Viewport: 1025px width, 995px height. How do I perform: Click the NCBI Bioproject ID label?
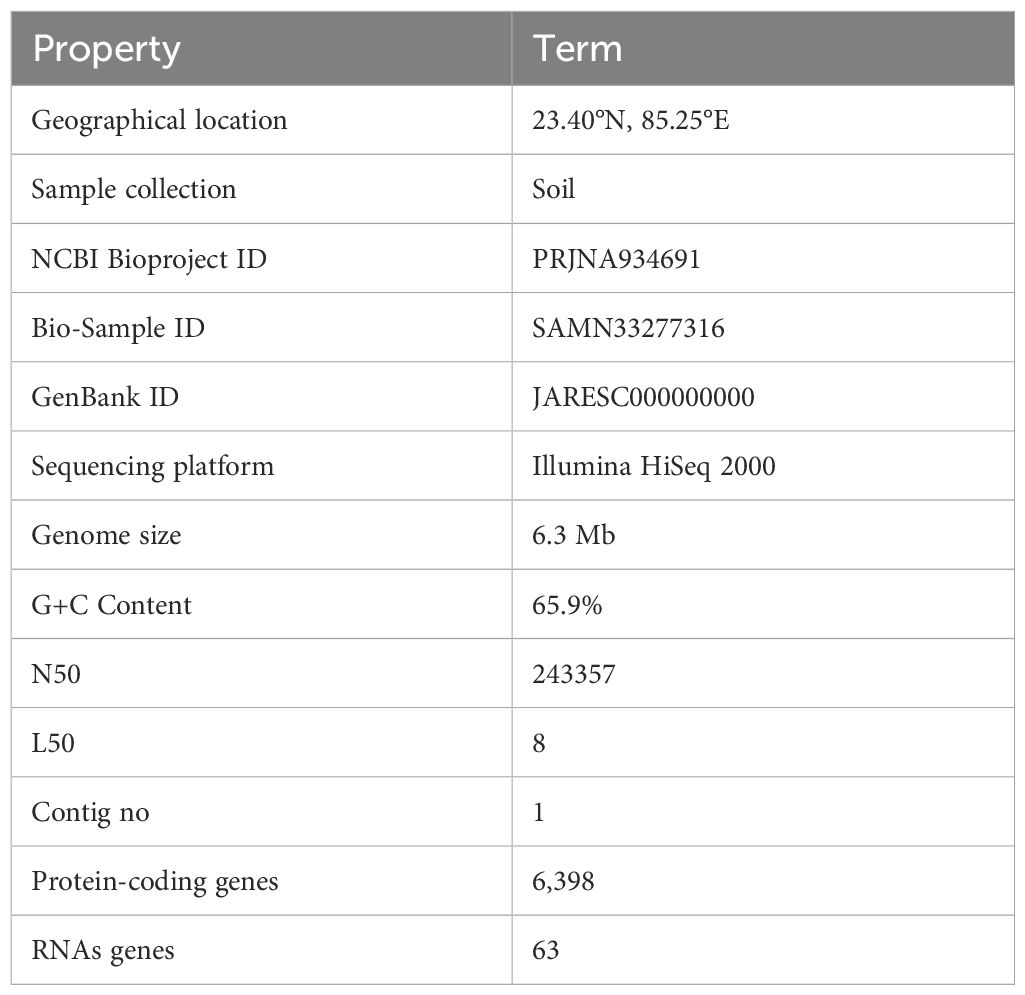[x=149, y=259]
